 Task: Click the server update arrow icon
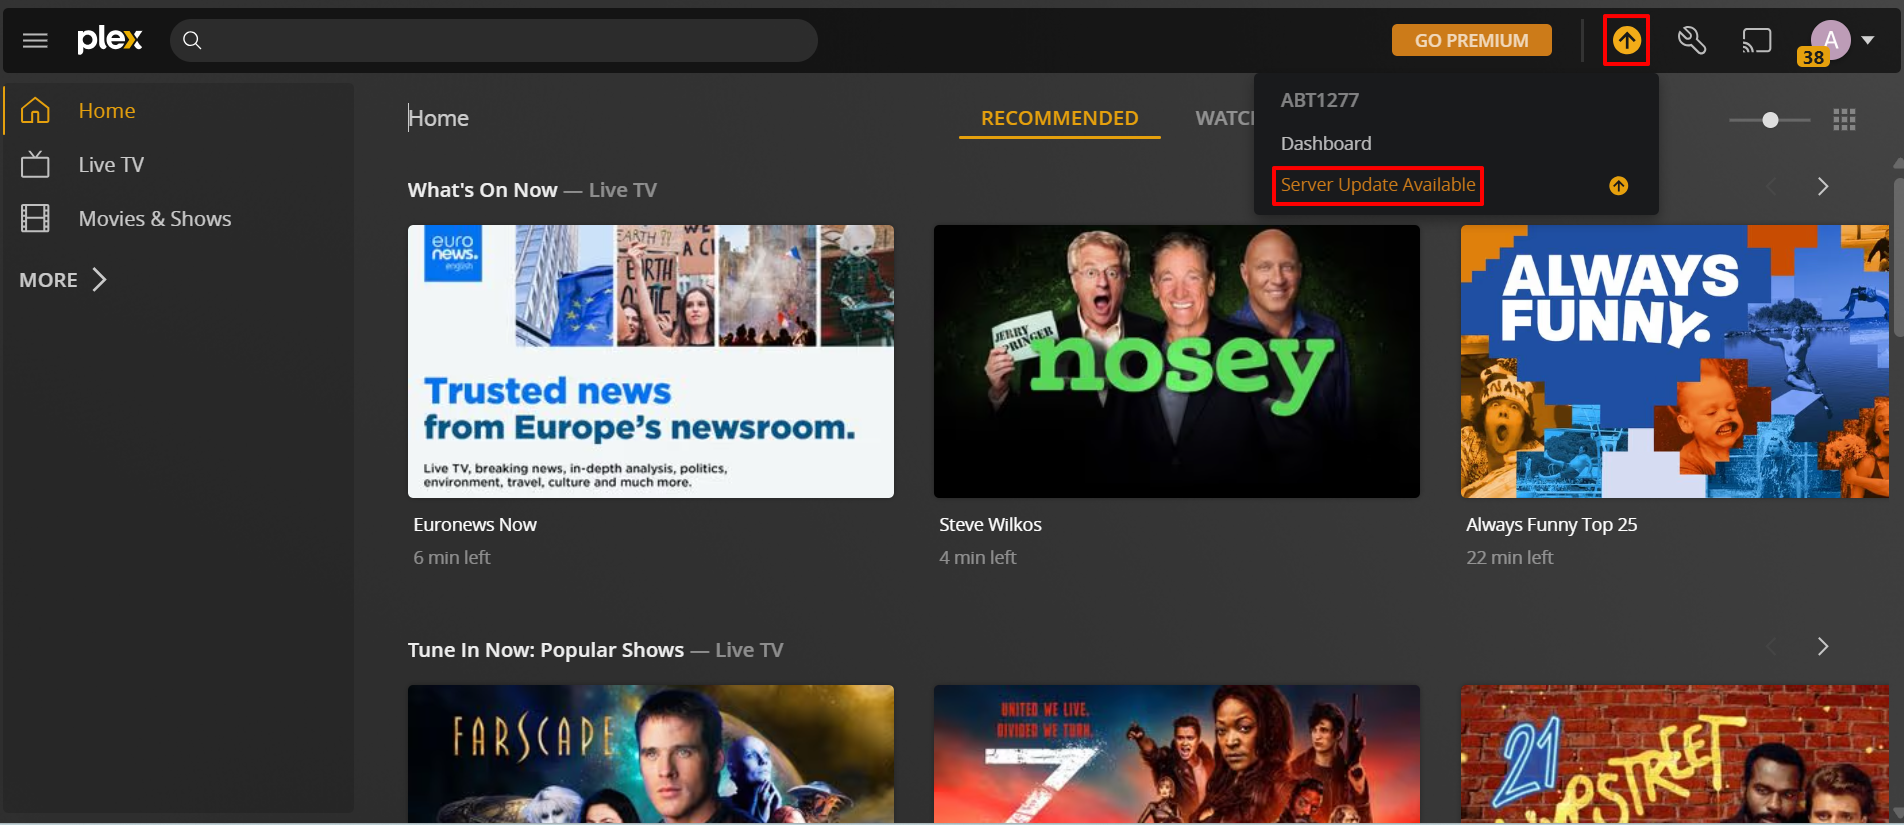(1626, 40)
